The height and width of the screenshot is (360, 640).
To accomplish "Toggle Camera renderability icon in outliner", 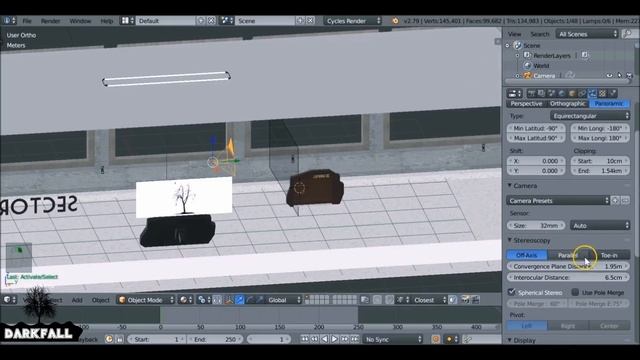I will coord(629,76).
